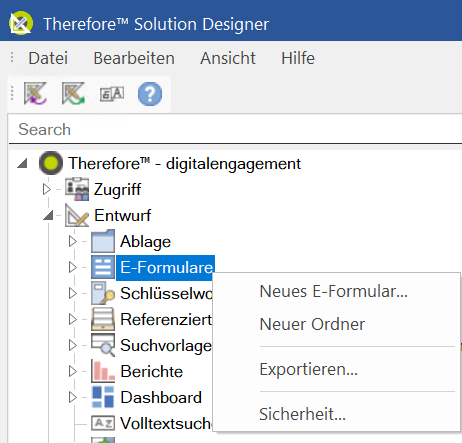Viewport: 462px width, 443px height.
Task: Select the Zugriff tree item
Action: coord(117,189)
